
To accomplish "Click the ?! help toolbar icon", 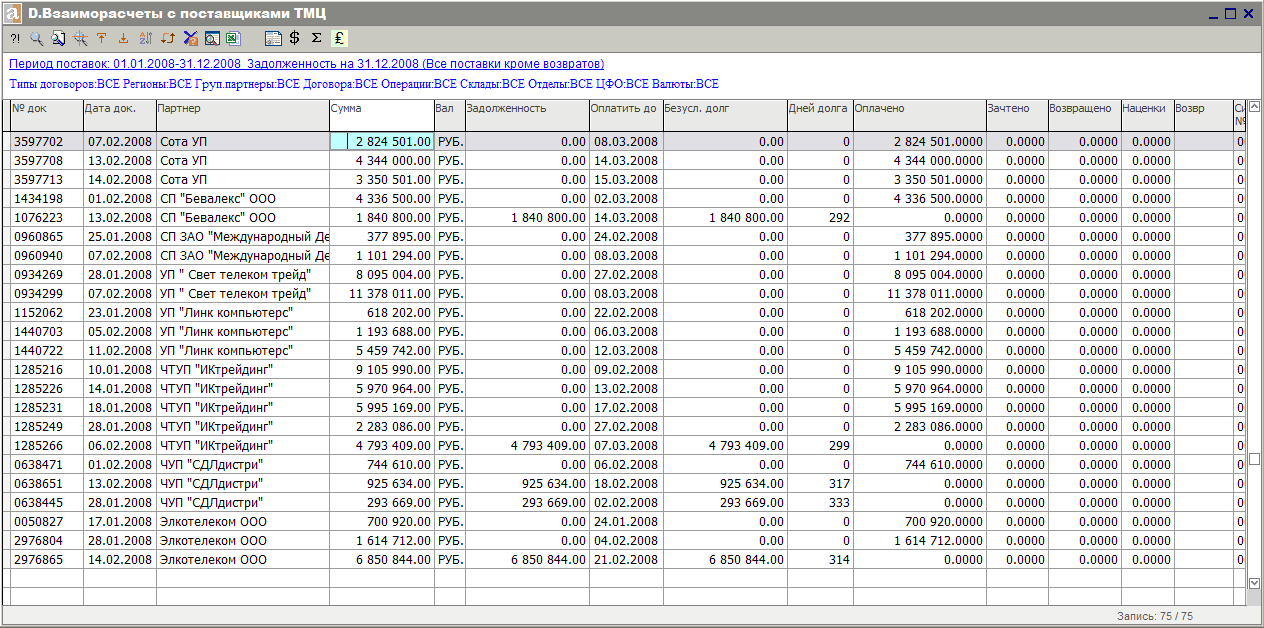I will pyautogui.click(x=15, y=38).
